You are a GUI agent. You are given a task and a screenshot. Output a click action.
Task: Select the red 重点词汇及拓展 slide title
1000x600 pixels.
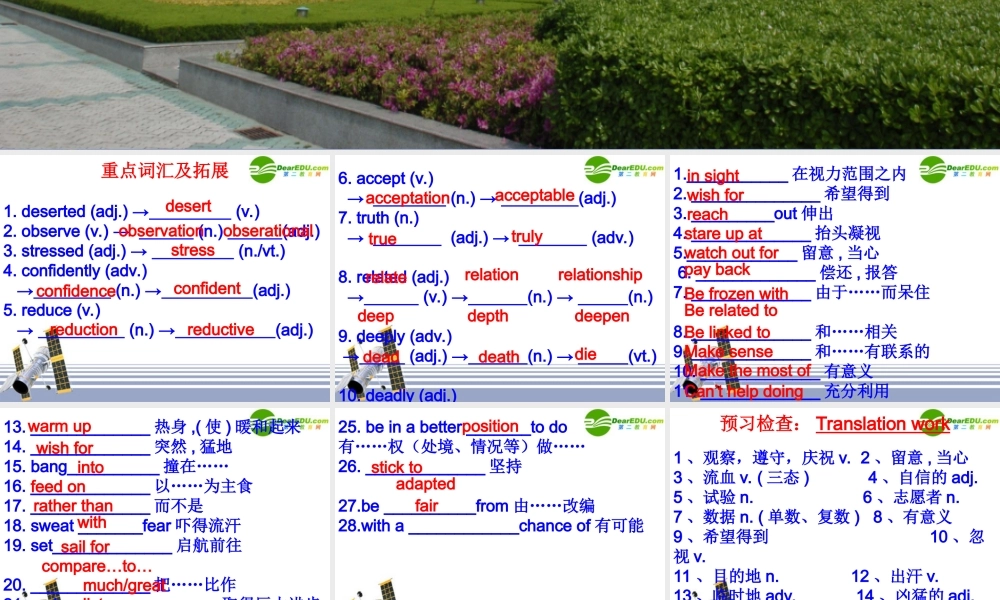point(165,170)
